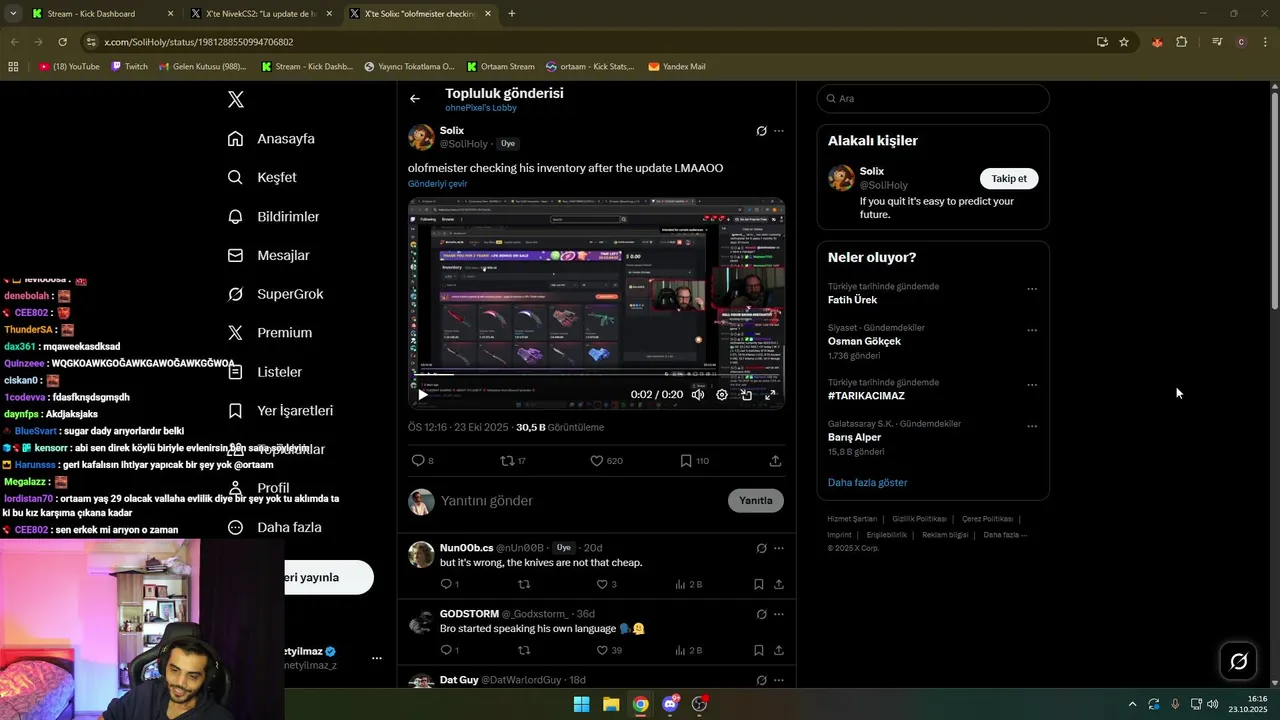Like Nun00b.cs's reply with 3 likes

pos(602,584)
